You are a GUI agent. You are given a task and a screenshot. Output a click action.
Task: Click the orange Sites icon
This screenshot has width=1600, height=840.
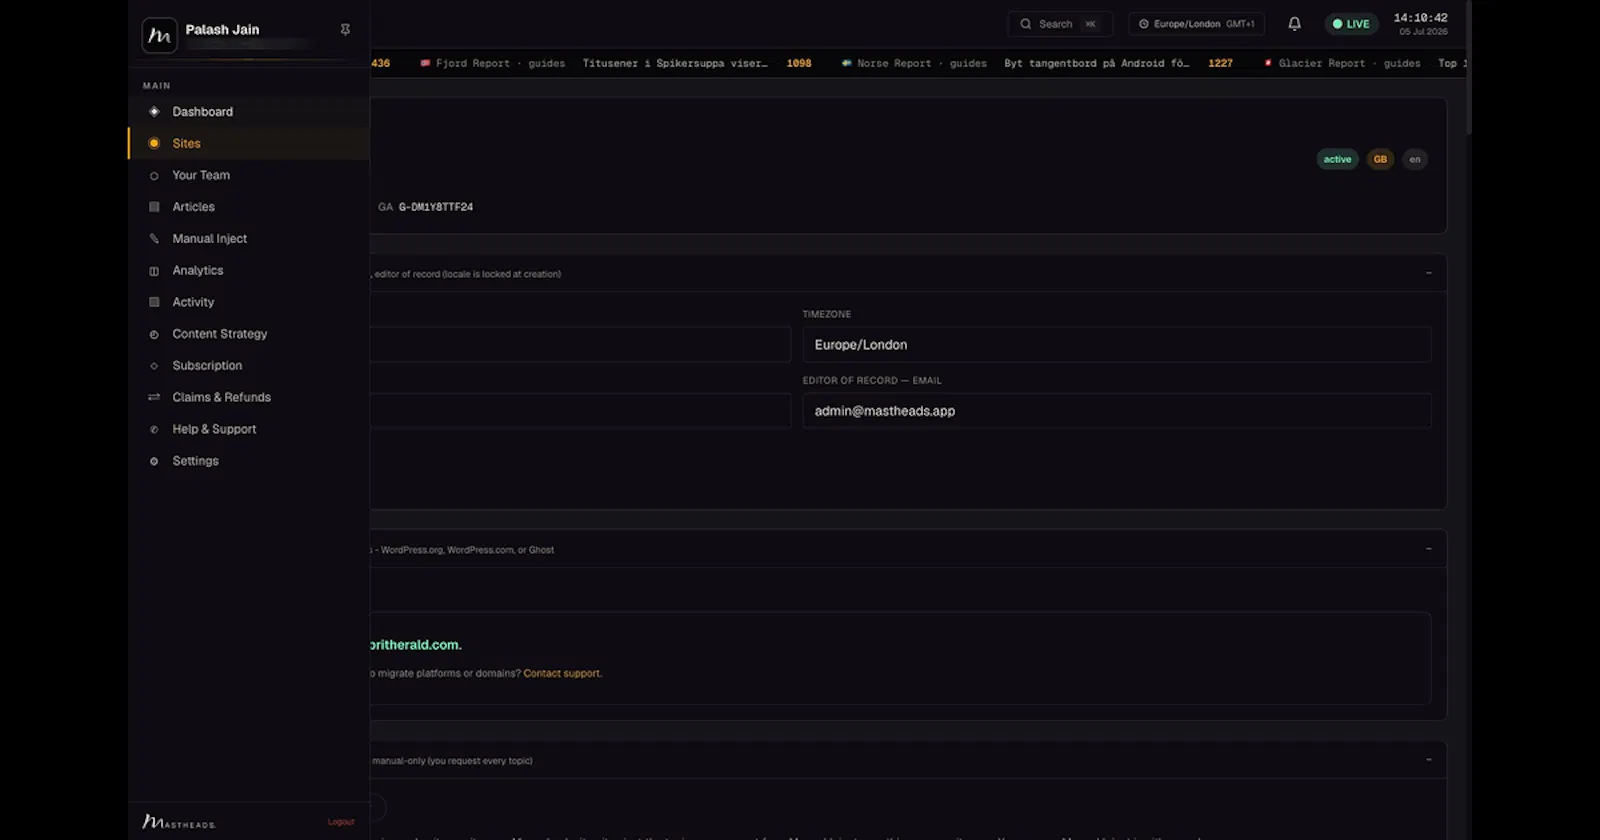pos(154,143)
